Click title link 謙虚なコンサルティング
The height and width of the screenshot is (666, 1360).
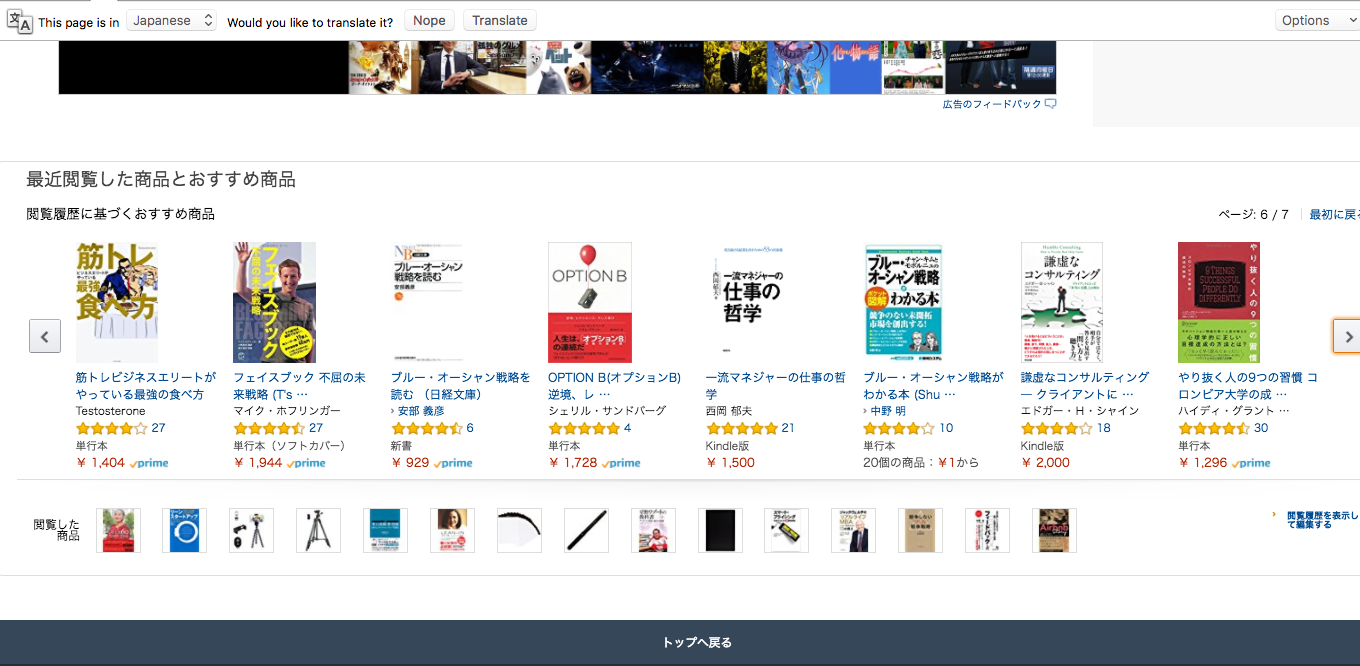(x=1085, y=386)
